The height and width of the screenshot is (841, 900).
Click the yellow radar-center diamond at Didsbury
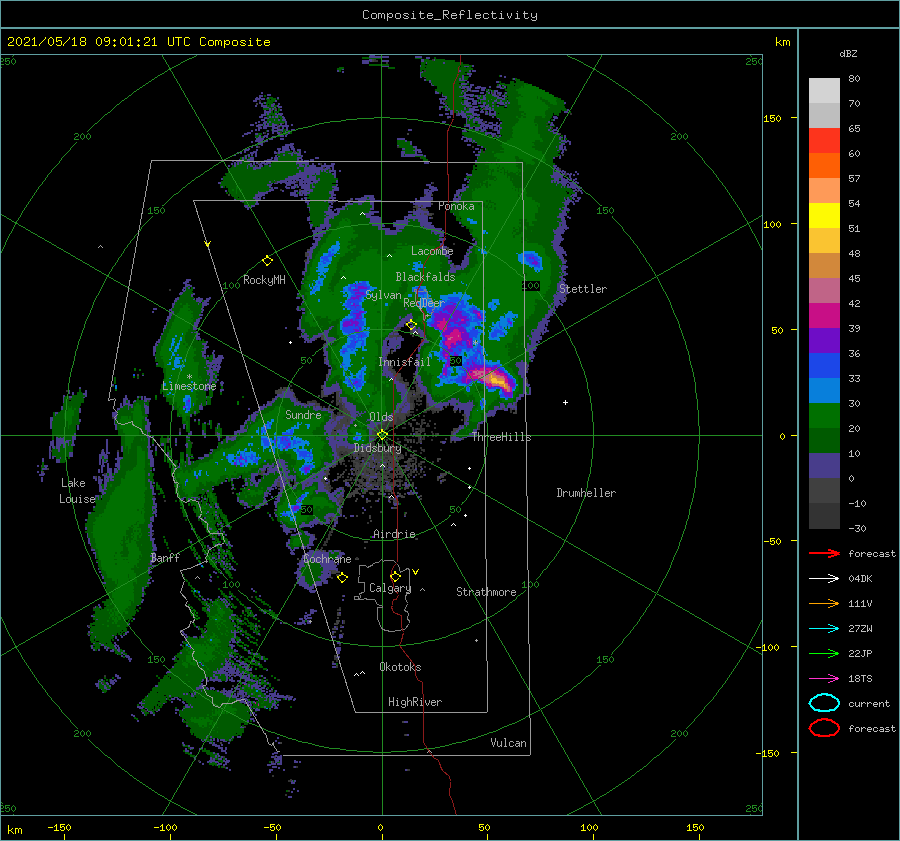(x=382, y=435)
